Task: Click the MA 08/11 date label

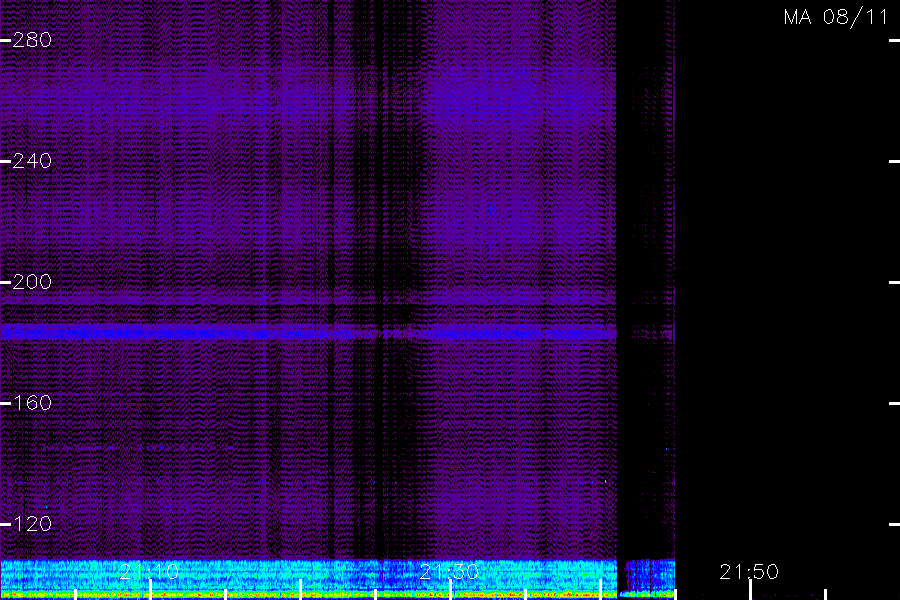Action: pos(836,17)
